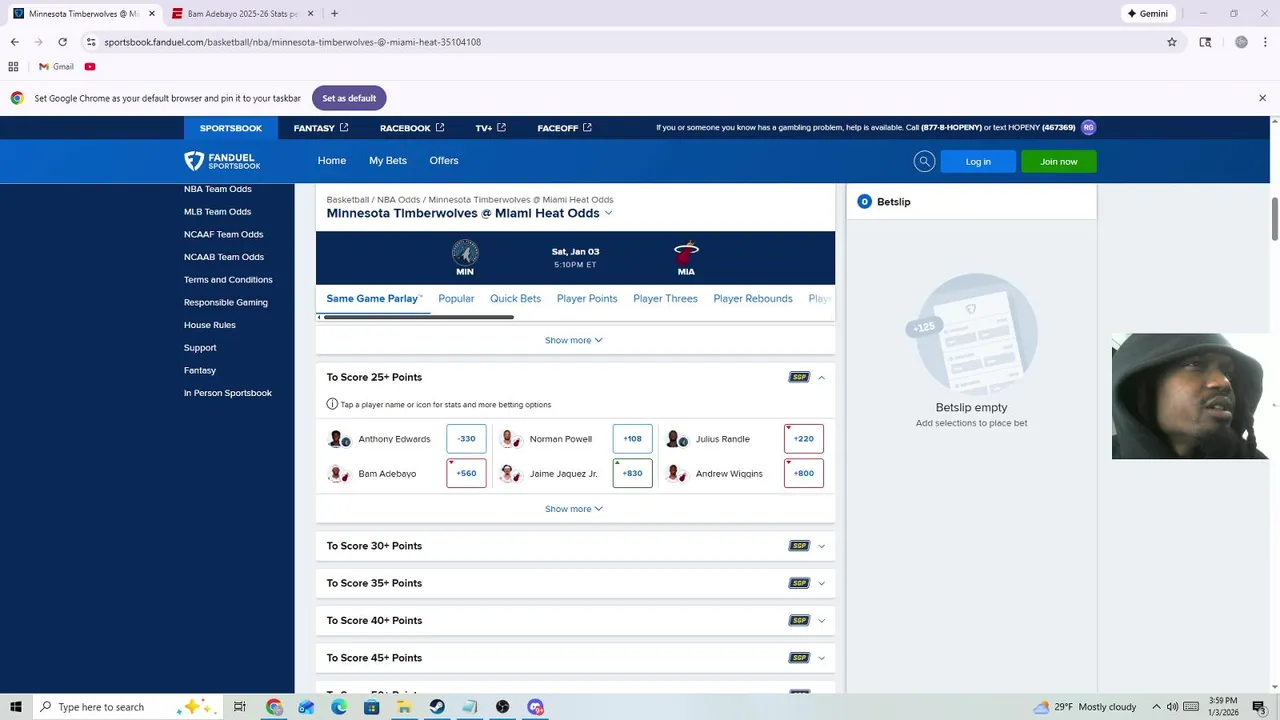Open Windows Start menu

pos(16,707)
